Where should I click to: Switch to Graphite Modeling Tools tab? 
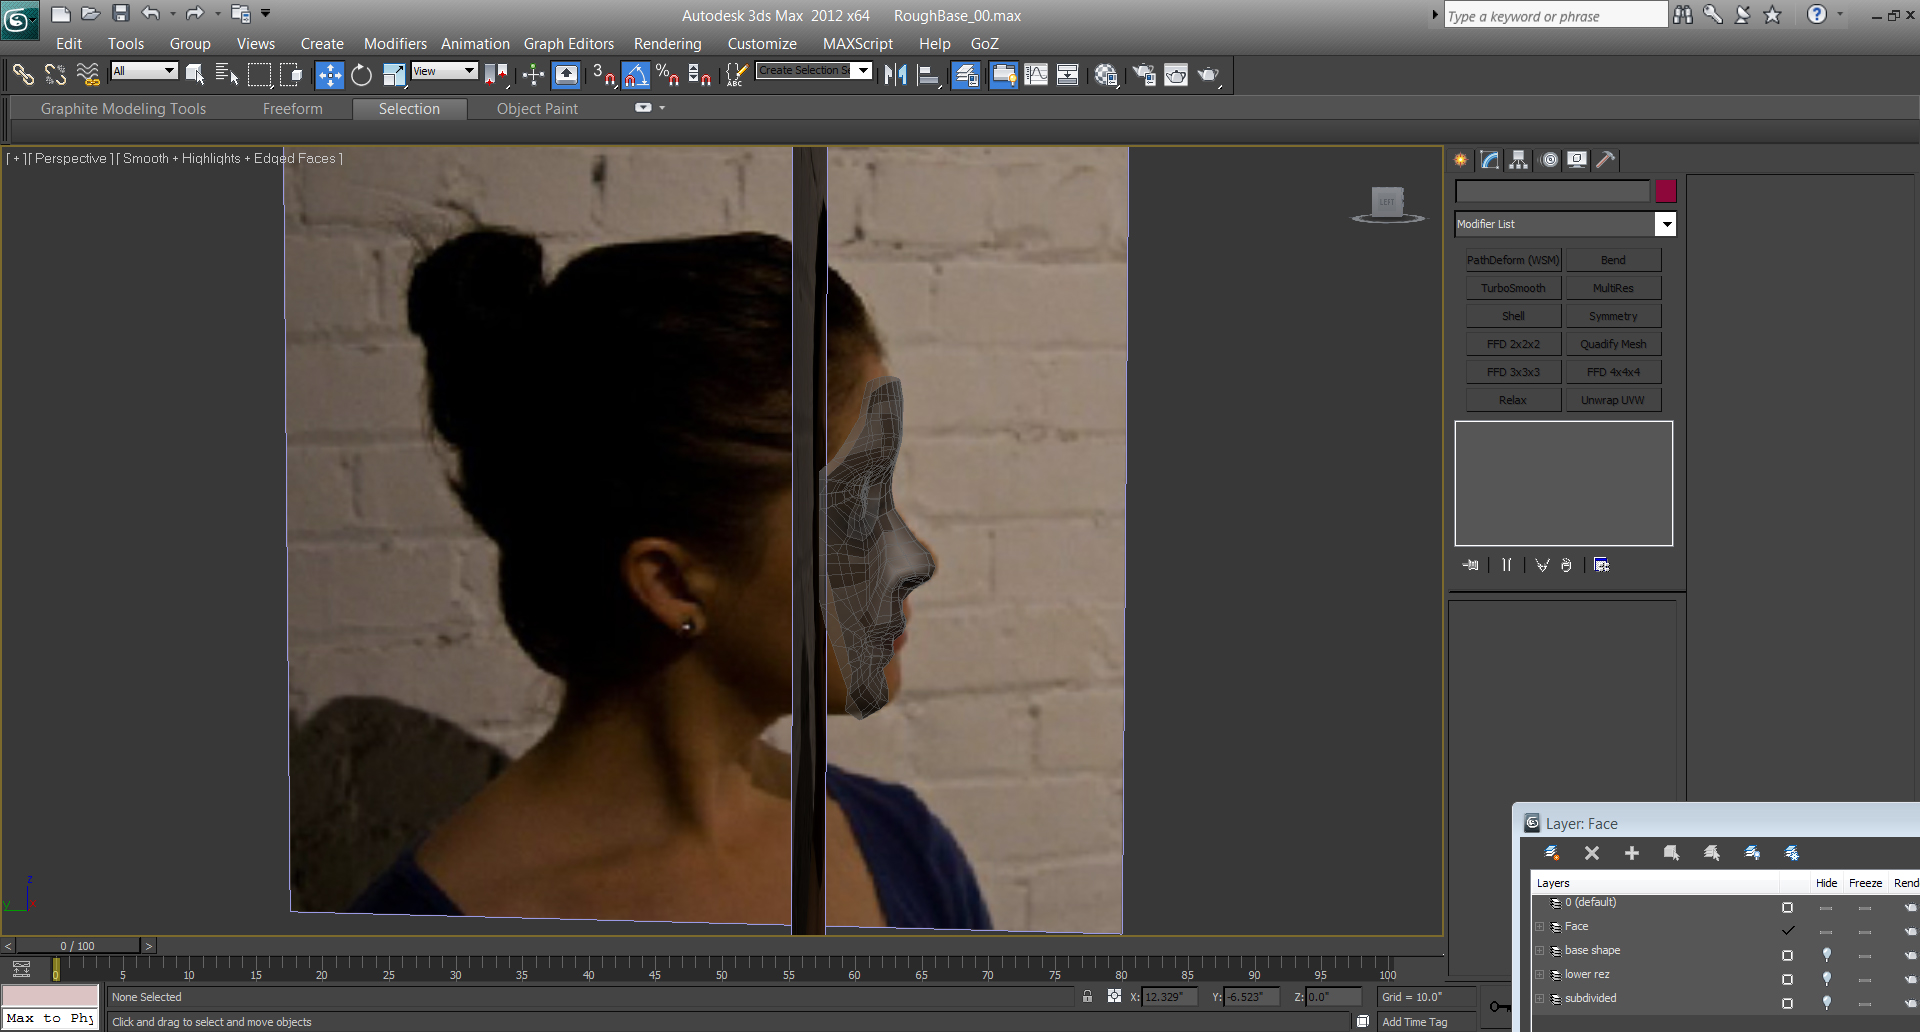pyautogui.click(x=123, y=109)
